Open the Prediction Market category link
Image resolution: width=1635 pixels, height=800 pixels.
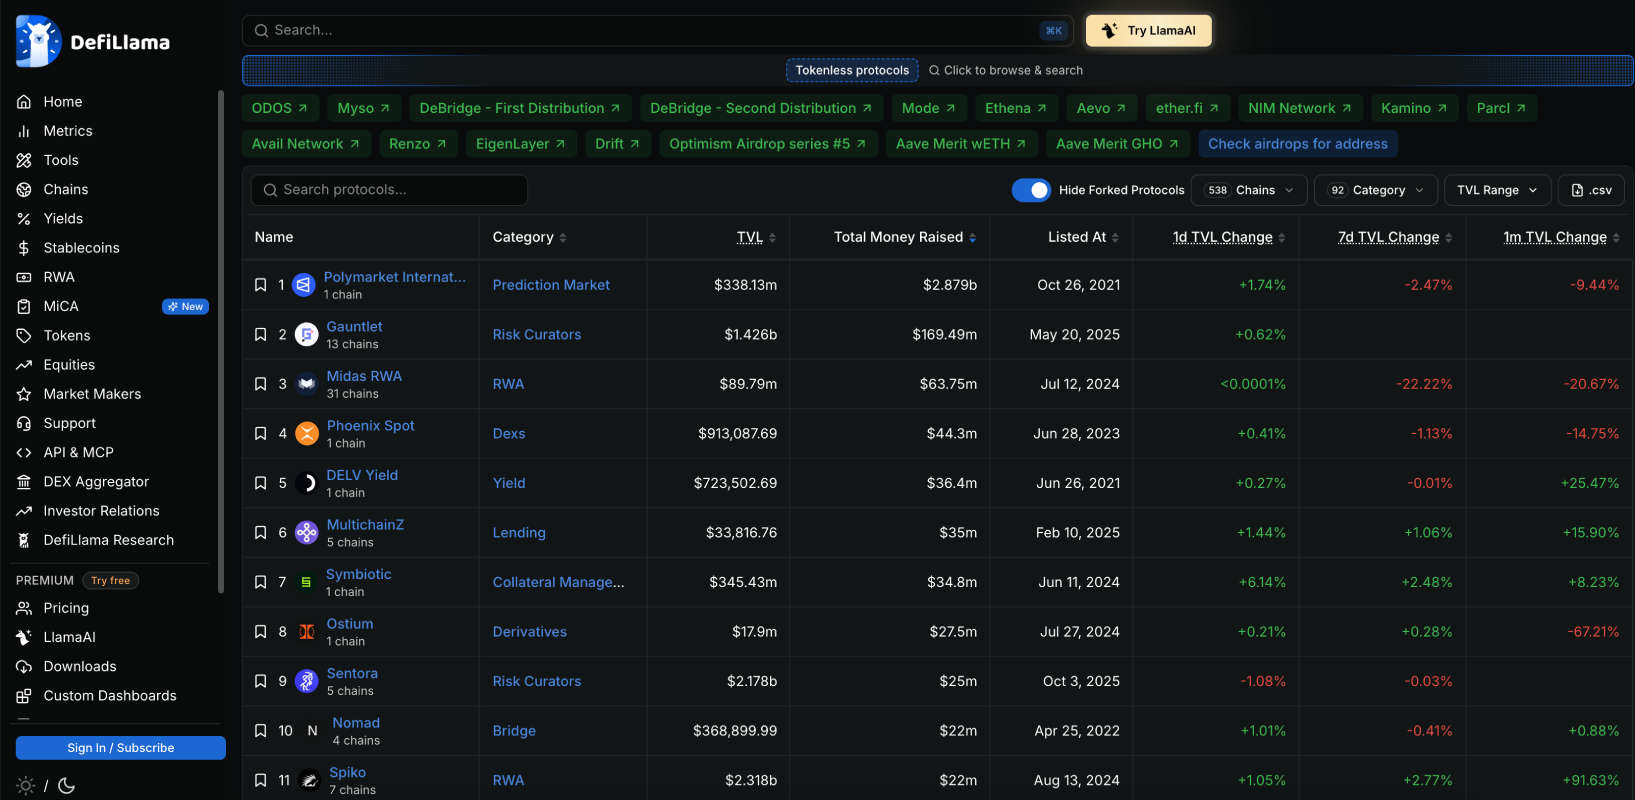tap(551, 285)
